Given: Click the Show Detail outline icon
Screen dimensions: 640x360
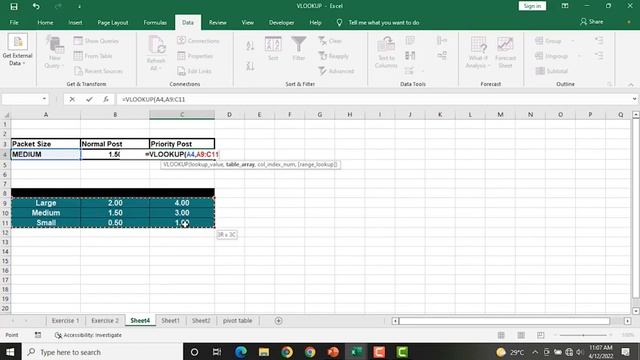Looking at the screenshot, I should tap(599, 40).
